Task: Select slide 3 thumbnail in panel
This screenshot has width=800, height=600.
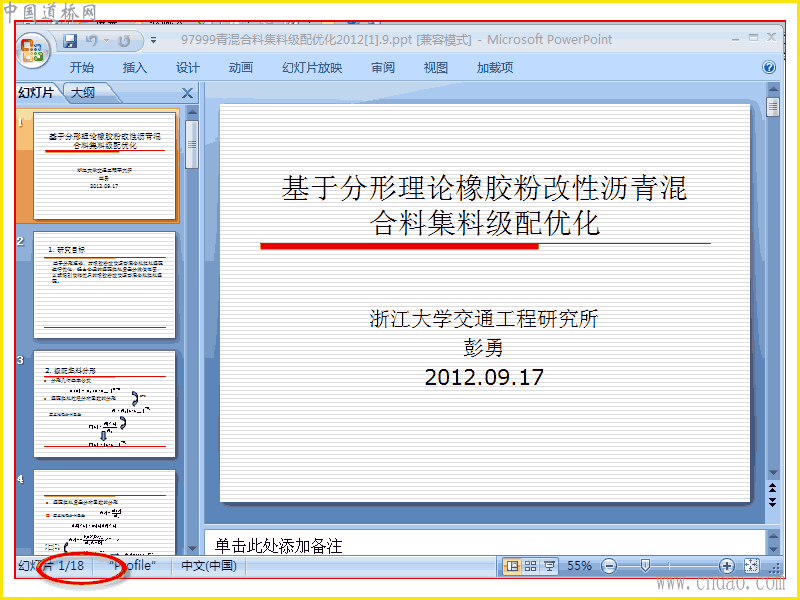Action: [x=104, y=404]
